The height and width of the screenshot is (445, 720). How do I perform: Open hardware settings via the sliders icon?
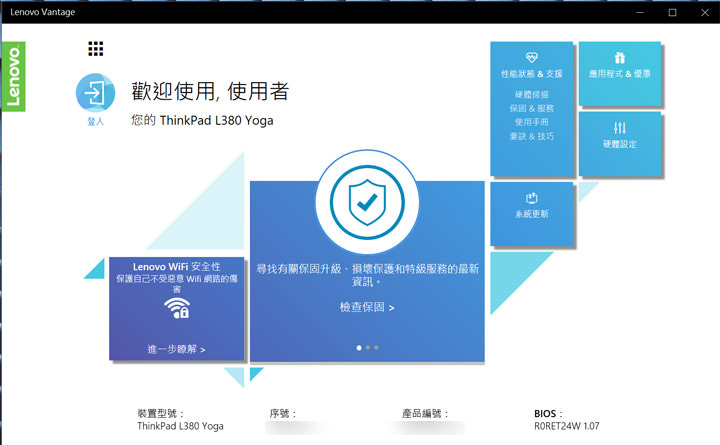[620, 128]
